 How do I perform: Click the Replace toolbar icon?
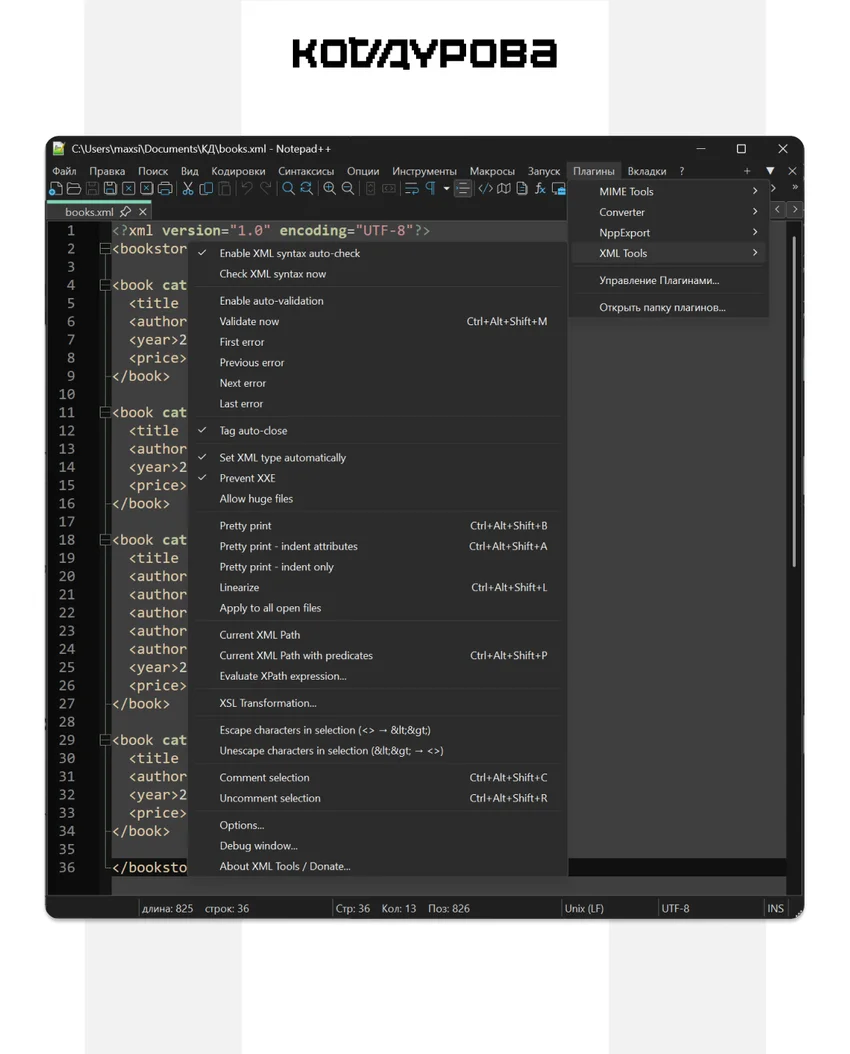point(306,189)
